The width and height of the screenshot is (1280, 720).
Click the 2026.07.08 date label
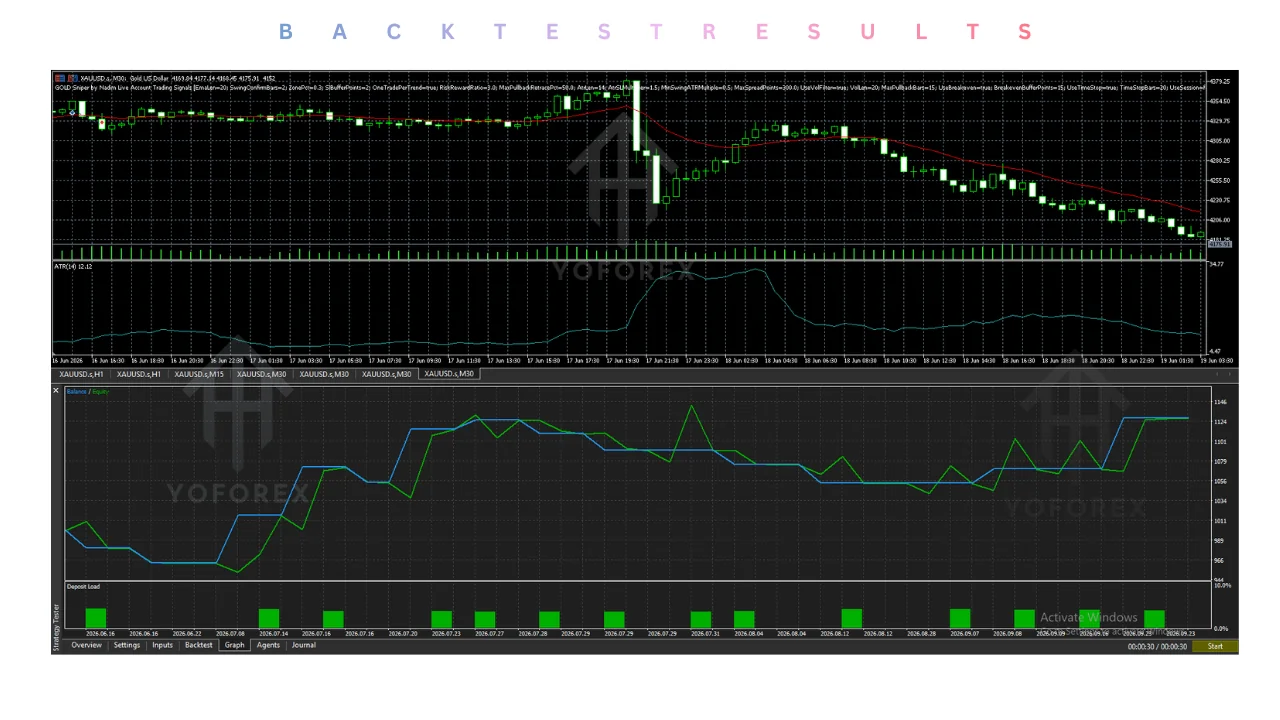click(229, 634)
